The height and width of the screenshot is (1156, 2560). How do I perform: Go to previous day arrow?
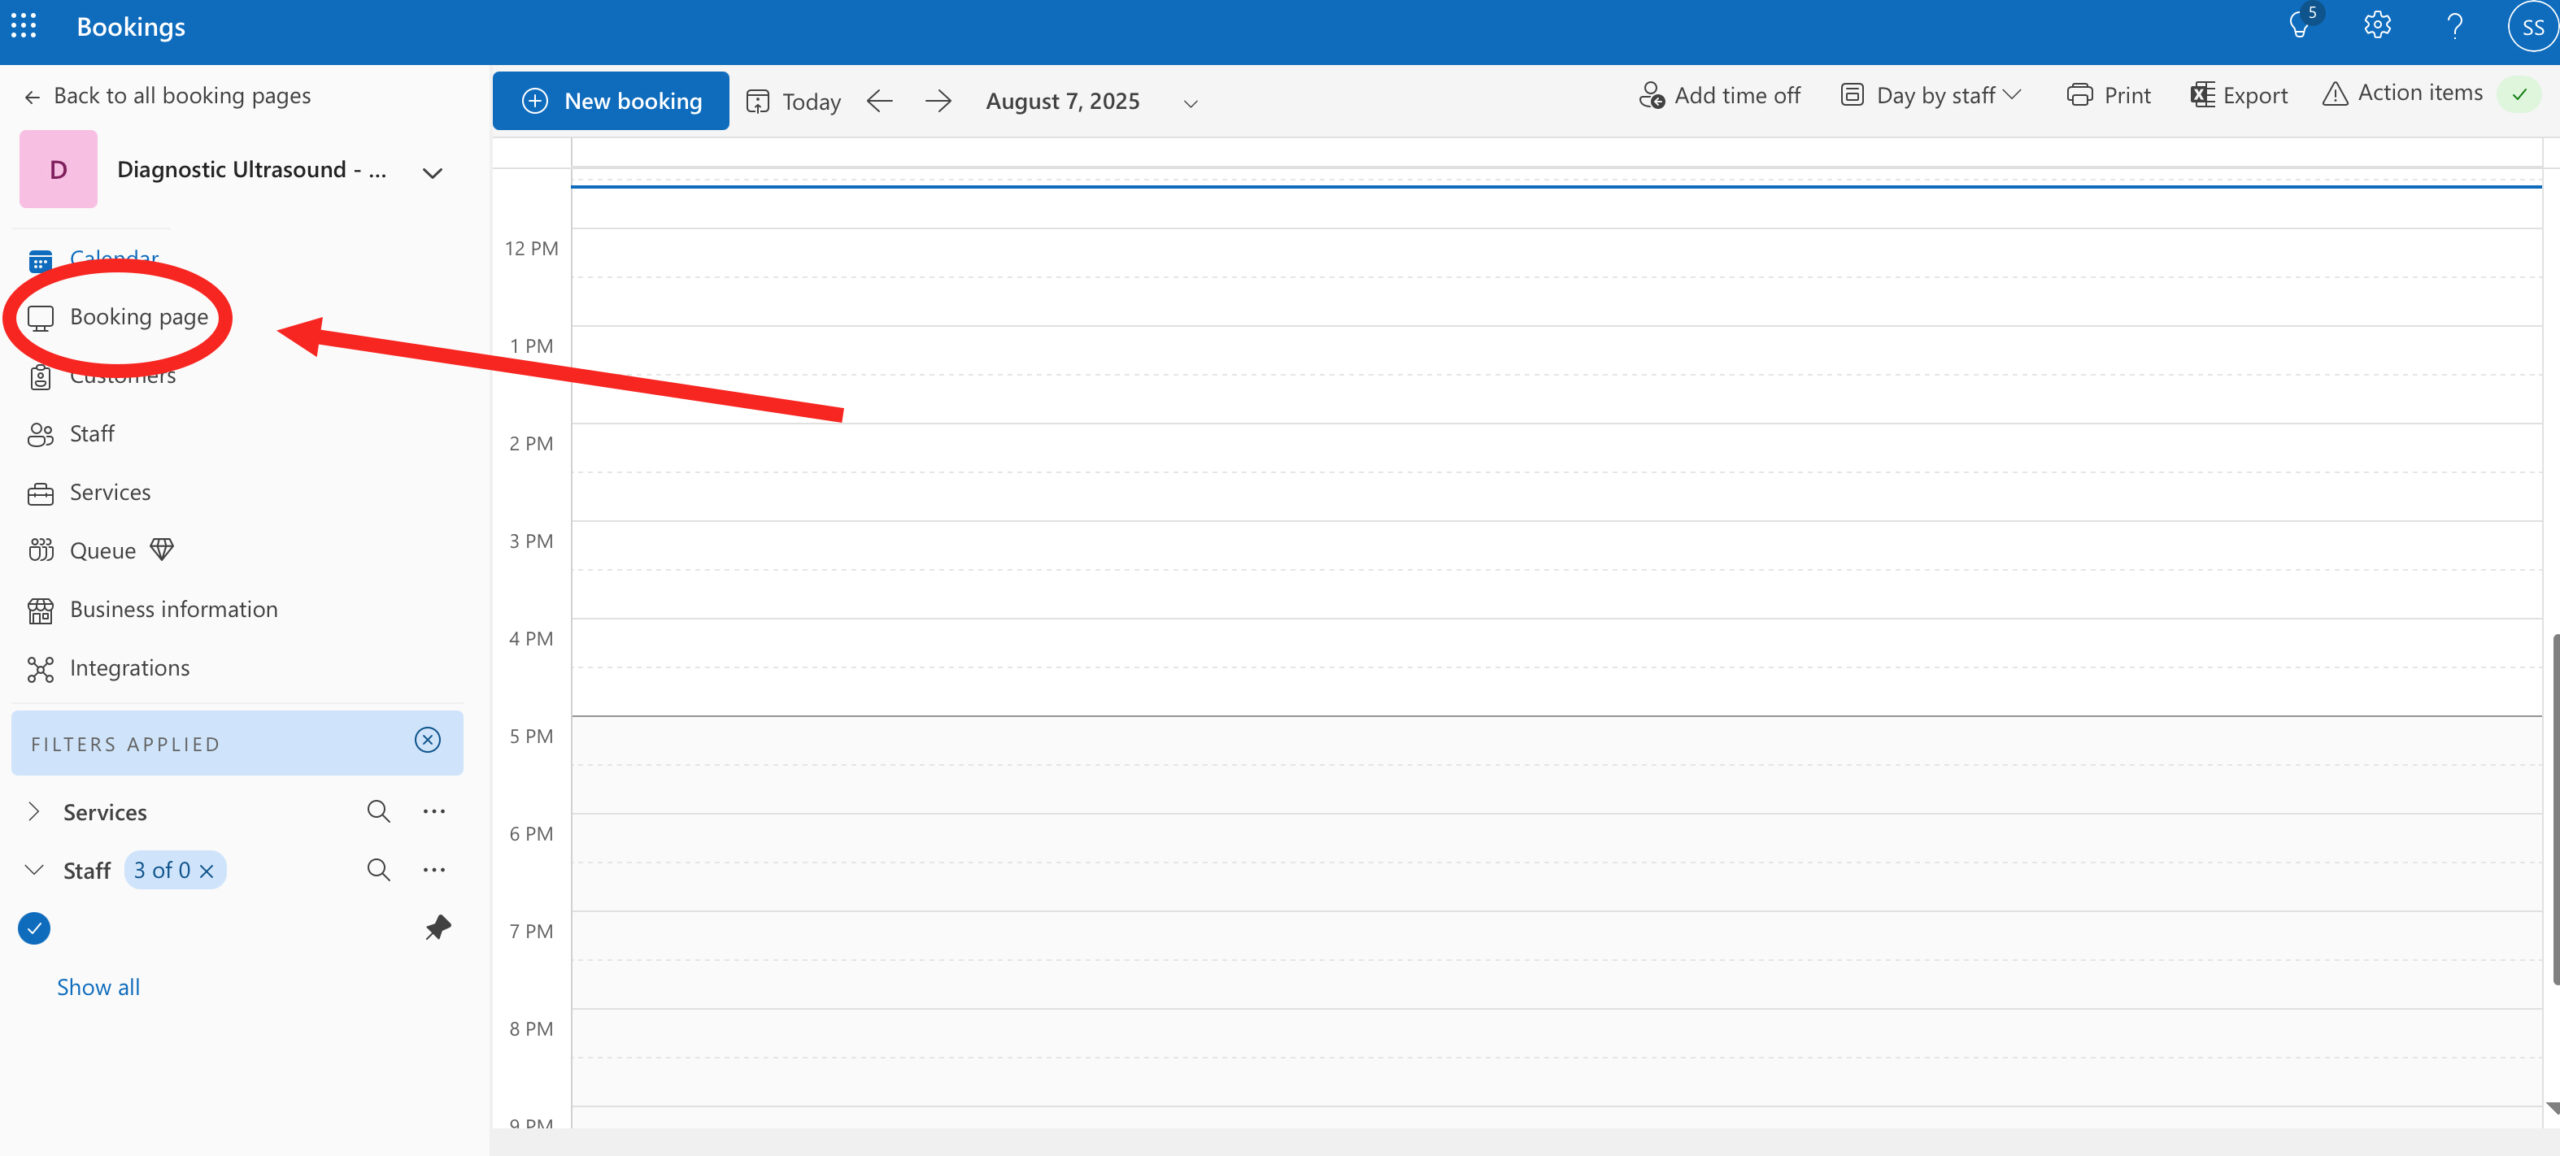point(879,101)
